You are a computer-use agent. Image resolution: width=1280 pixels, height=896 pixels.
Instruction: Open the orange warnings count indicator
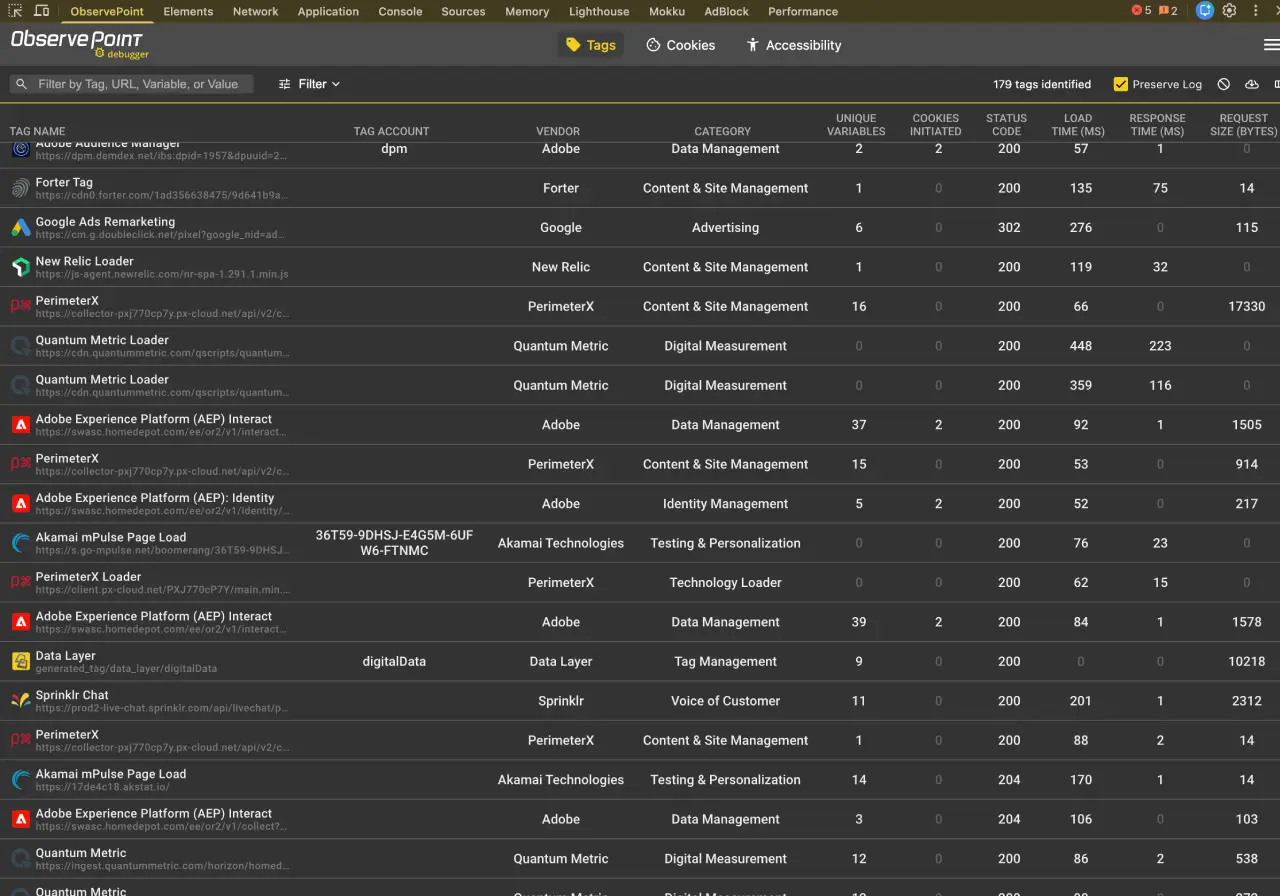1168,11
